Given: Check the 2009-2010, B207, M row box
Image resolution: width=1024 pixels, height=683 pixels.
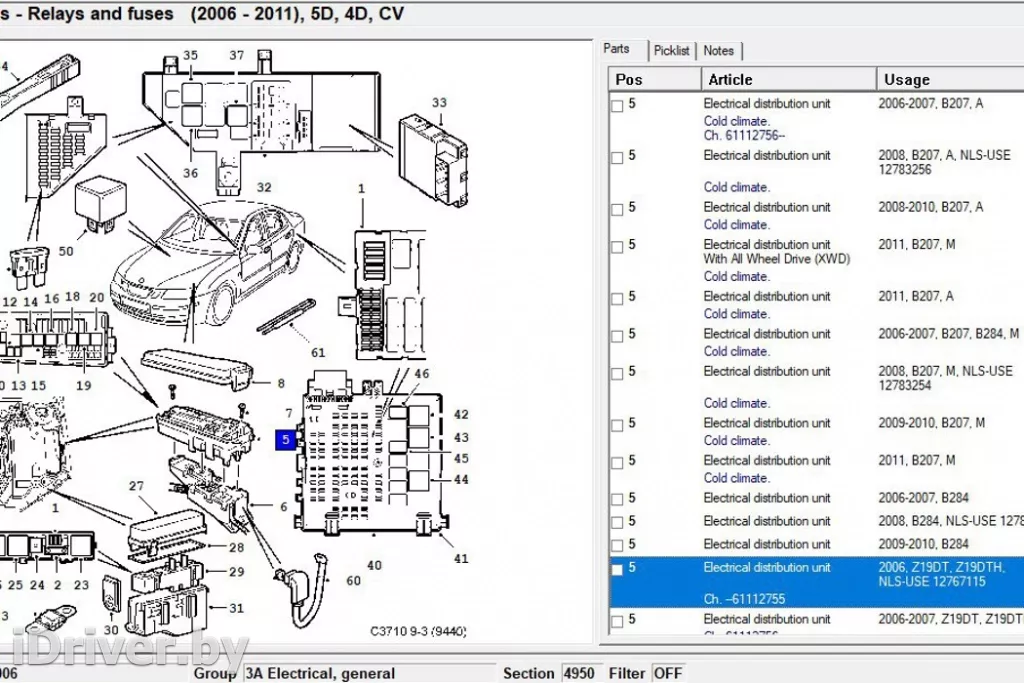Looking at the screenshot, I should click(617, 425).
